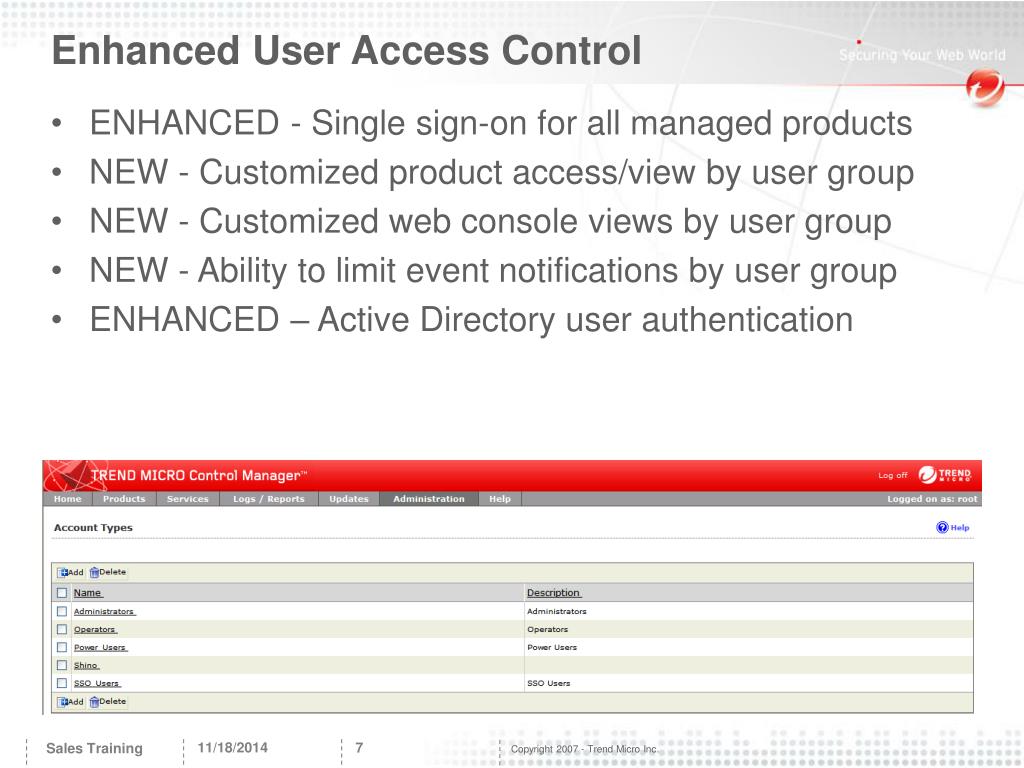1024x768 pixels.
Task: Click the Sales Training footer text
Action: (x=94, y=748)
